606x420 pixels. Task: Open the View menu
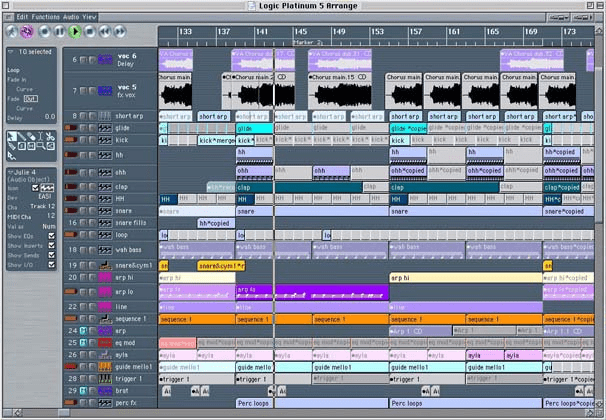[x=89, y=17]
